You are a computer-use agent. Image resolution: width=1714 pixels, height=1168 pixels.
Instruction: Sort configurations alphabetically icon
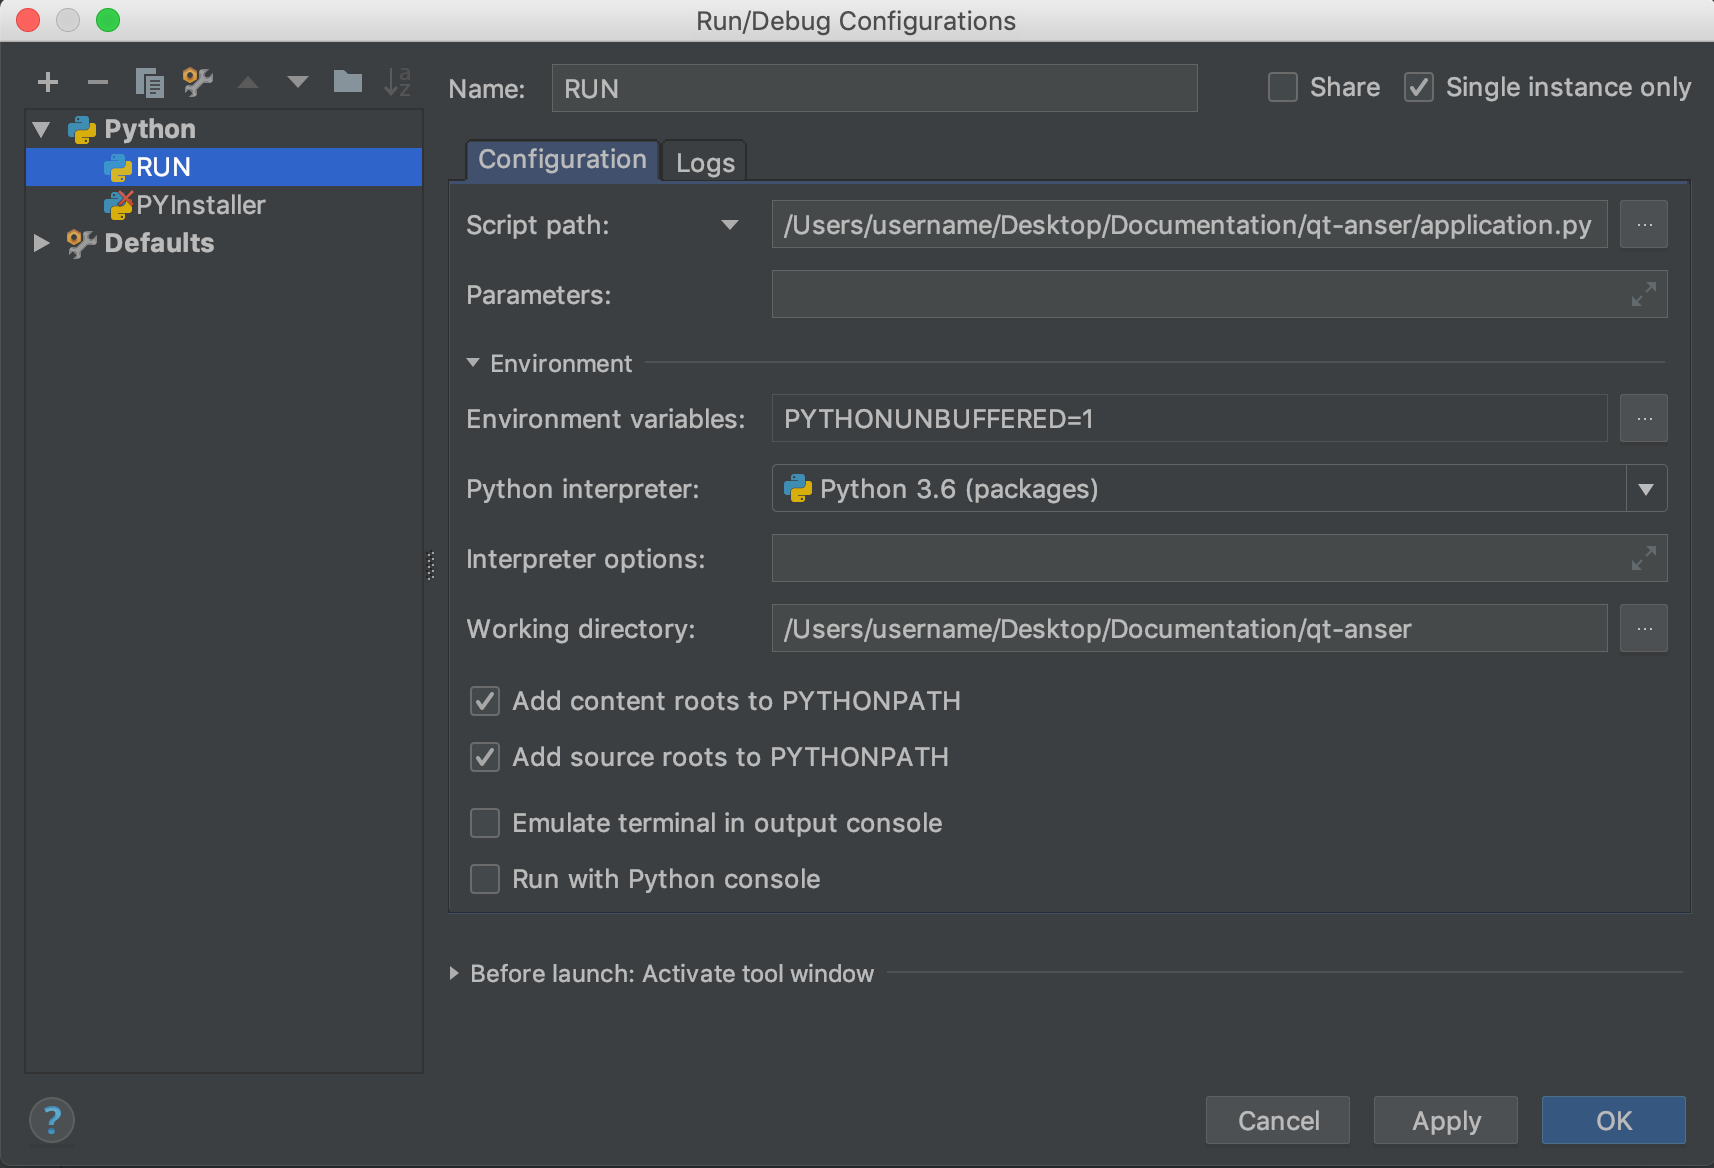(x=398, y=82)
